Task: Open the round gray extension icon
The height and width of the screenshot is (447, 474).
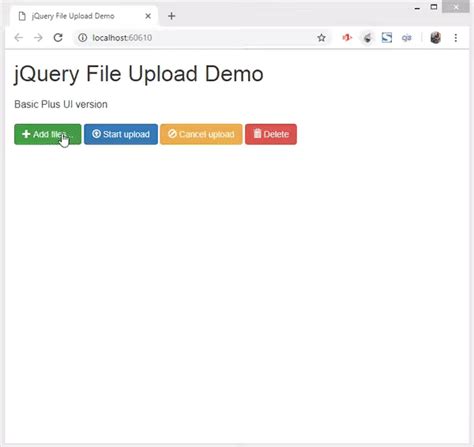Action: [367, 38]
